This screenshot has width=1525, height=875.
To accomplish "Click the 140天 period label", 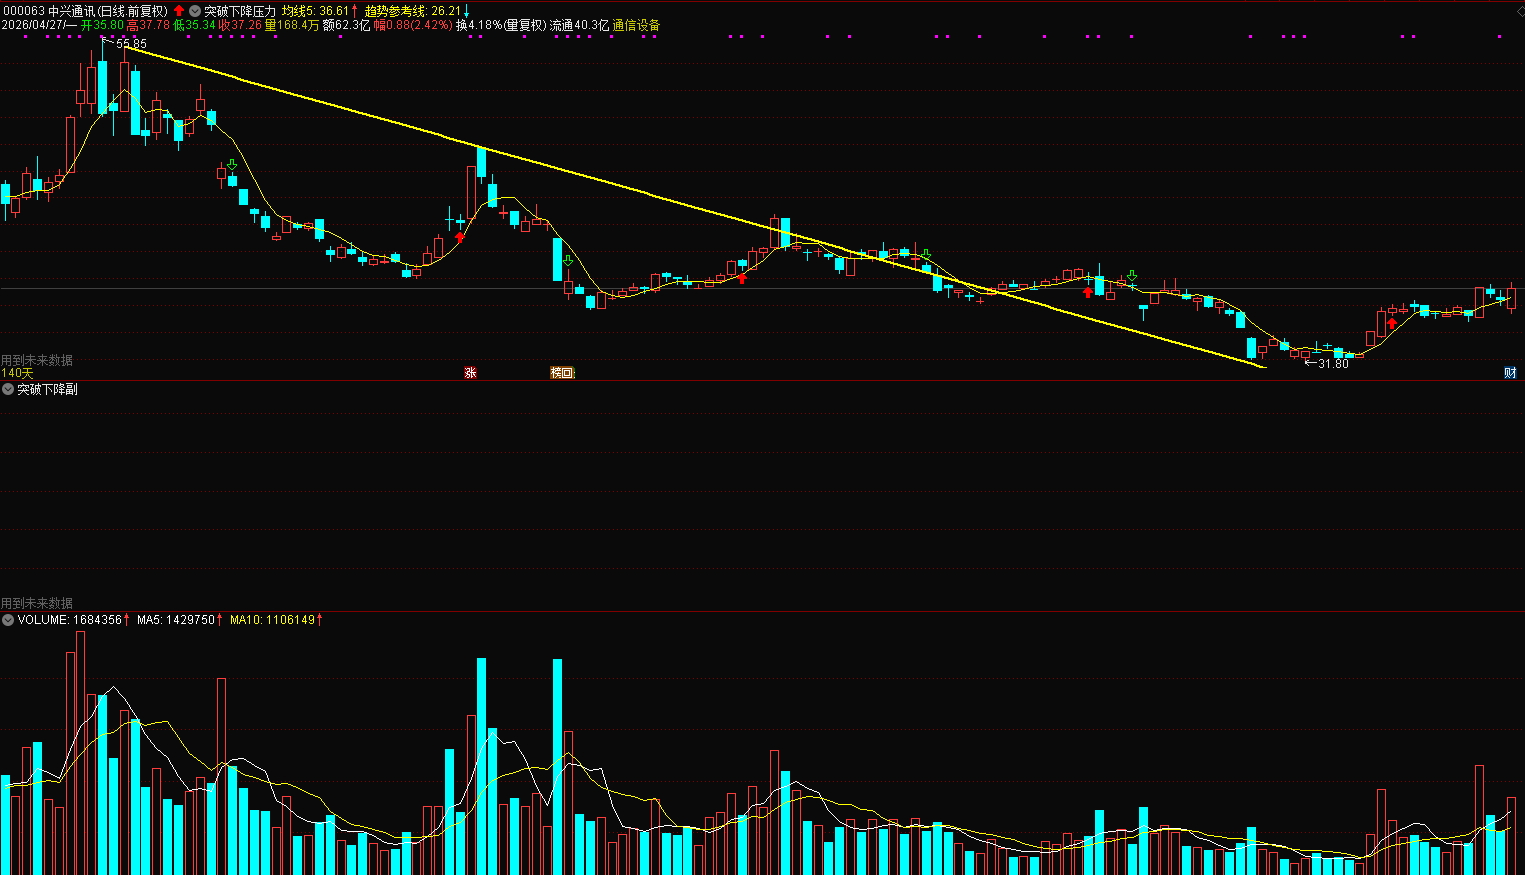I will 18,373.
